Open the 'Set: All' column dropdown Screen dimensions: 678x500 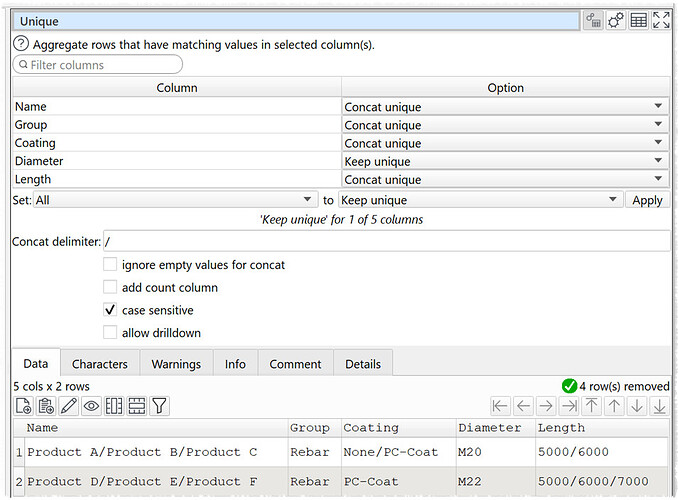pos(175,200)
